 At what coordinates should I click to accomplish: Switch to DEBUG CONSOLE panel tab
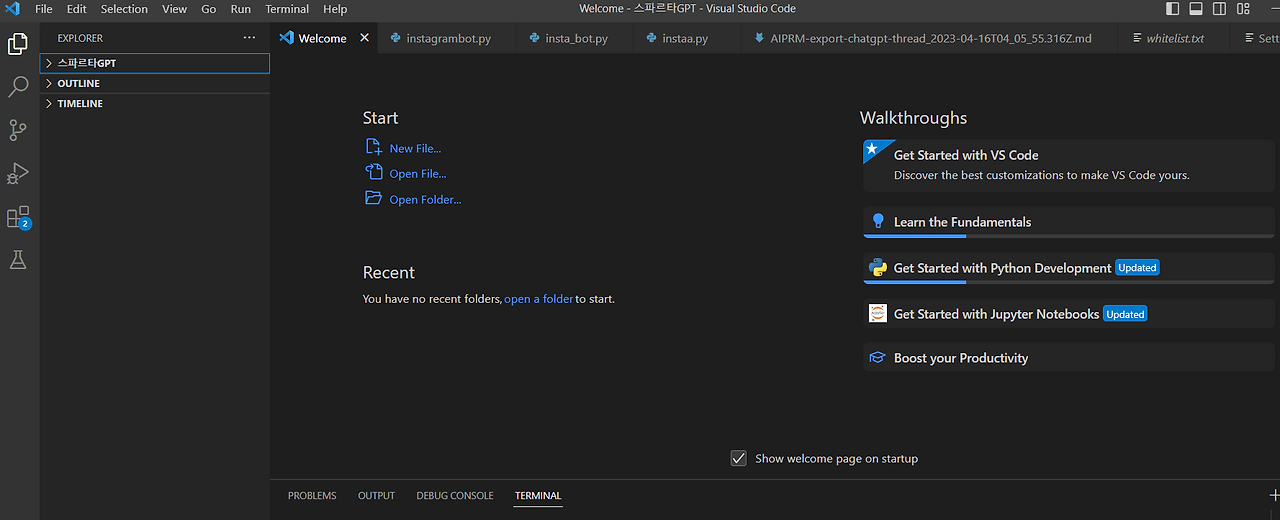[x=455, y=495]
